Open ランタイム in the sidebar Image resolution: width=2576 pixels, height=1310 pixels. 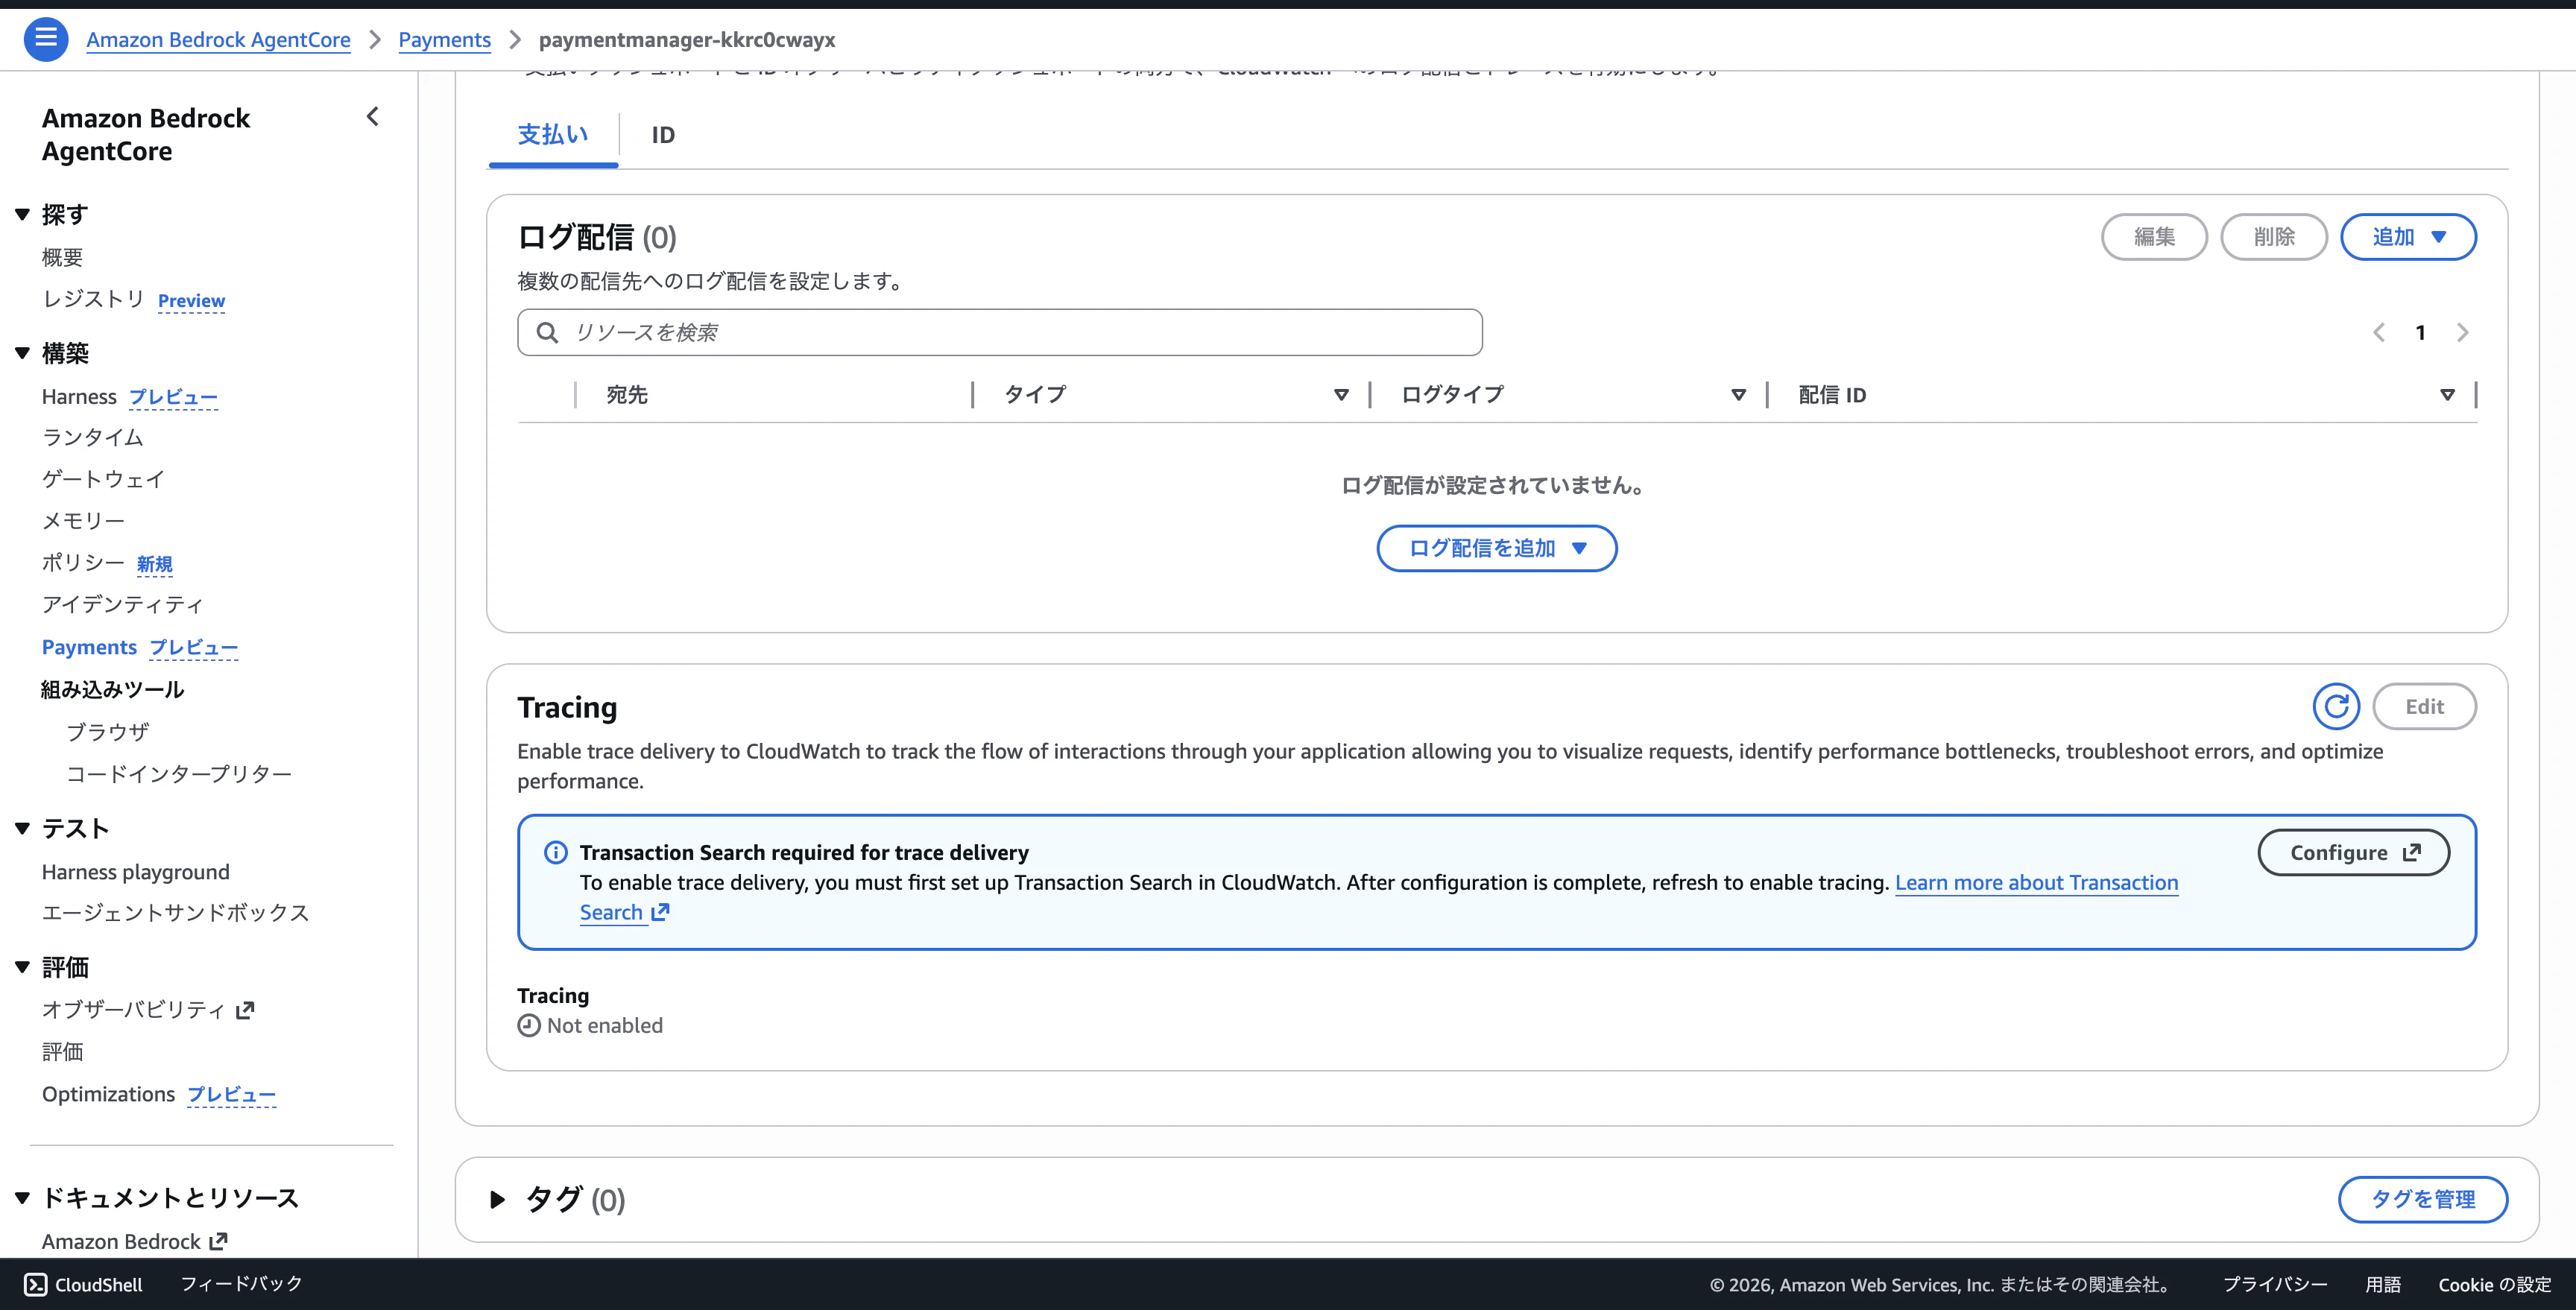[x=93, y=437]
